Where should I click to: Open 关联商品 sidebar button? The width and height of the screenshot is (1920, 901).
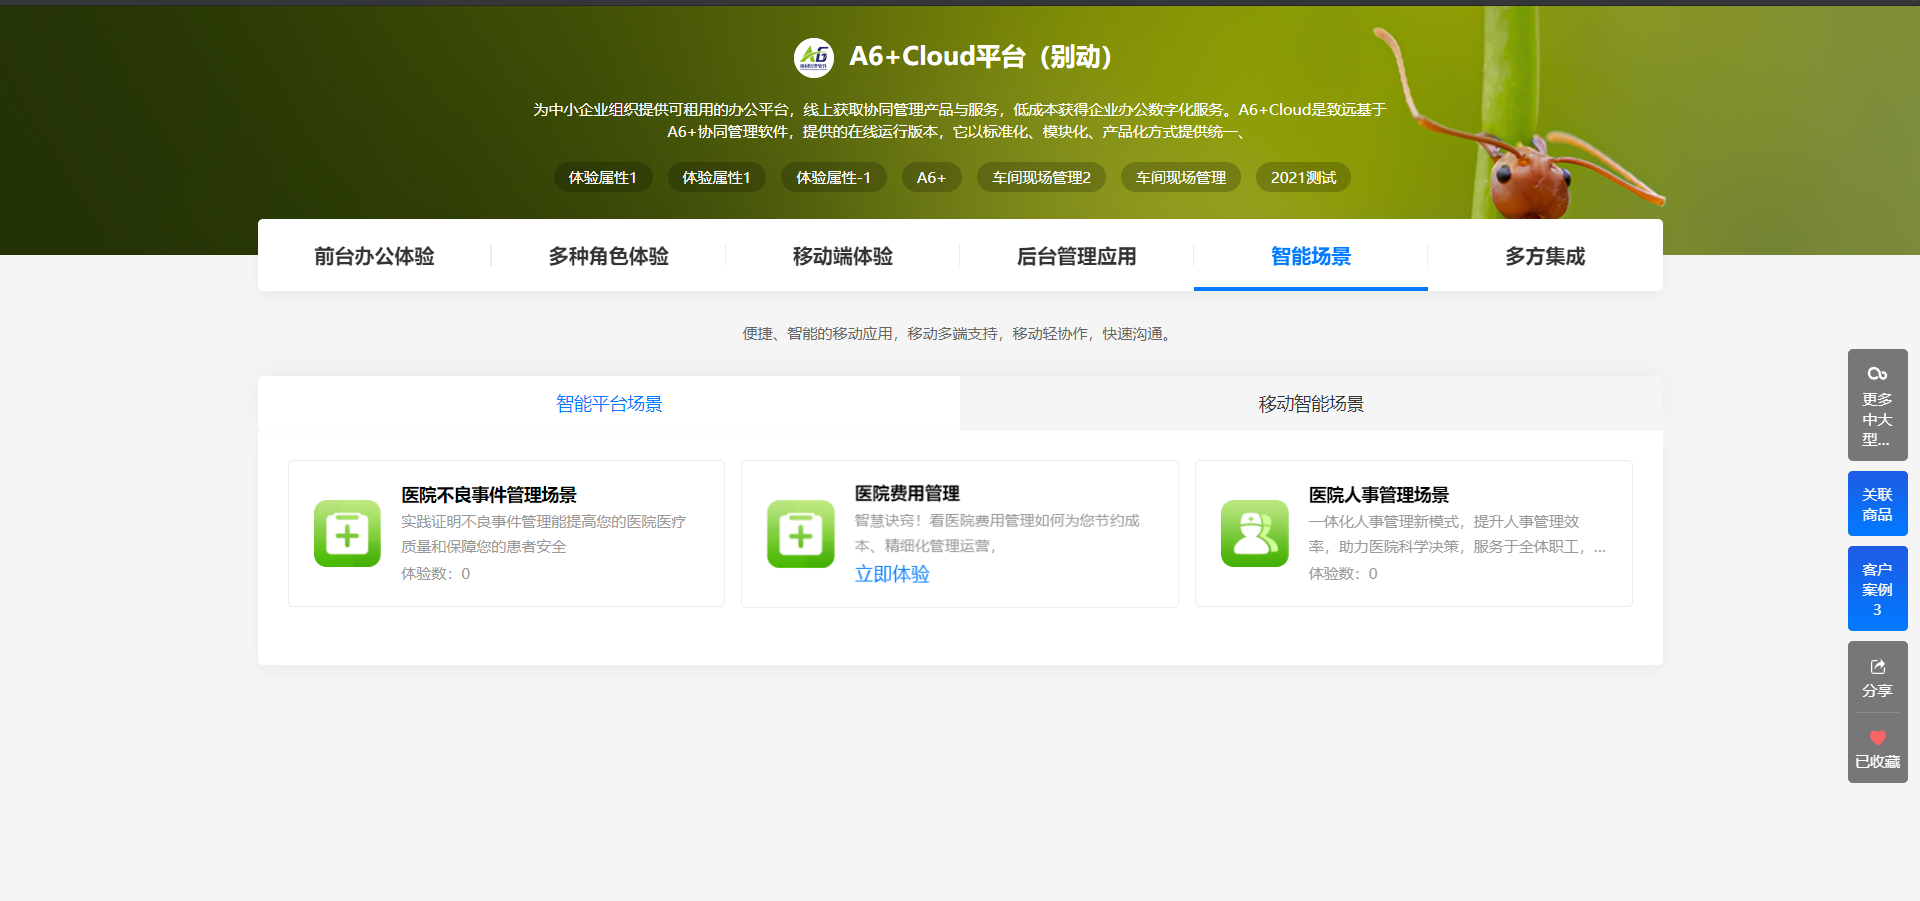pyautogui.click(x=1877, y=504)
